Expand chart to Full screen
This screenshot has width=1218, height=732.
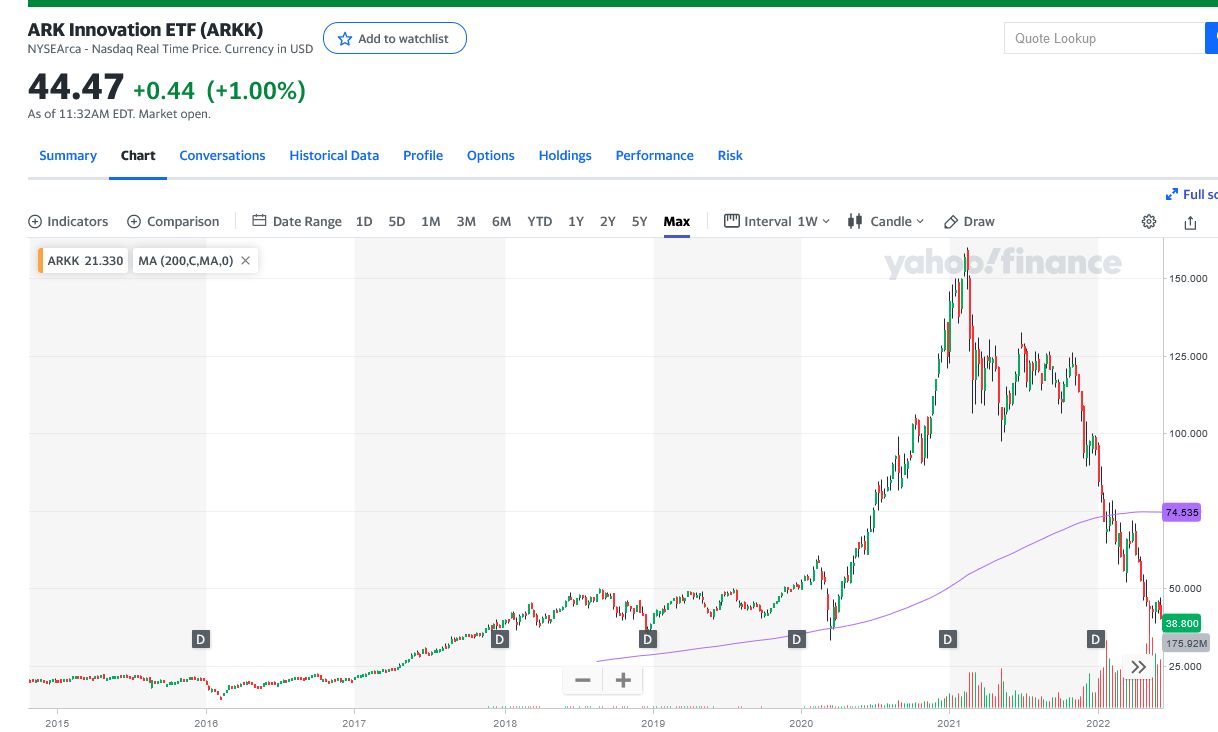[x=1192, y=194]
